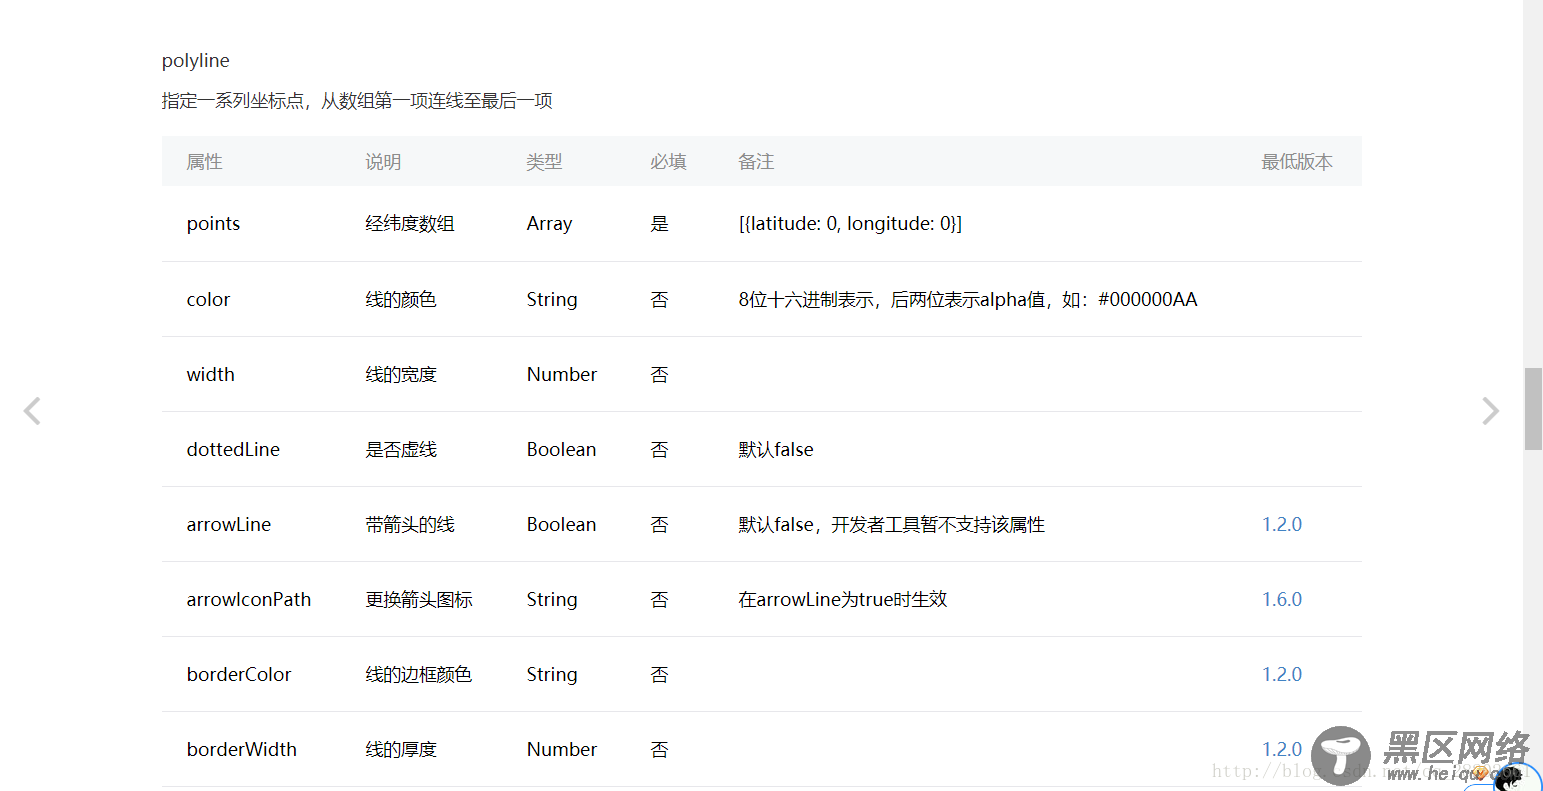Click the Boolean type in dottedLine row

[x=561, y=449]
